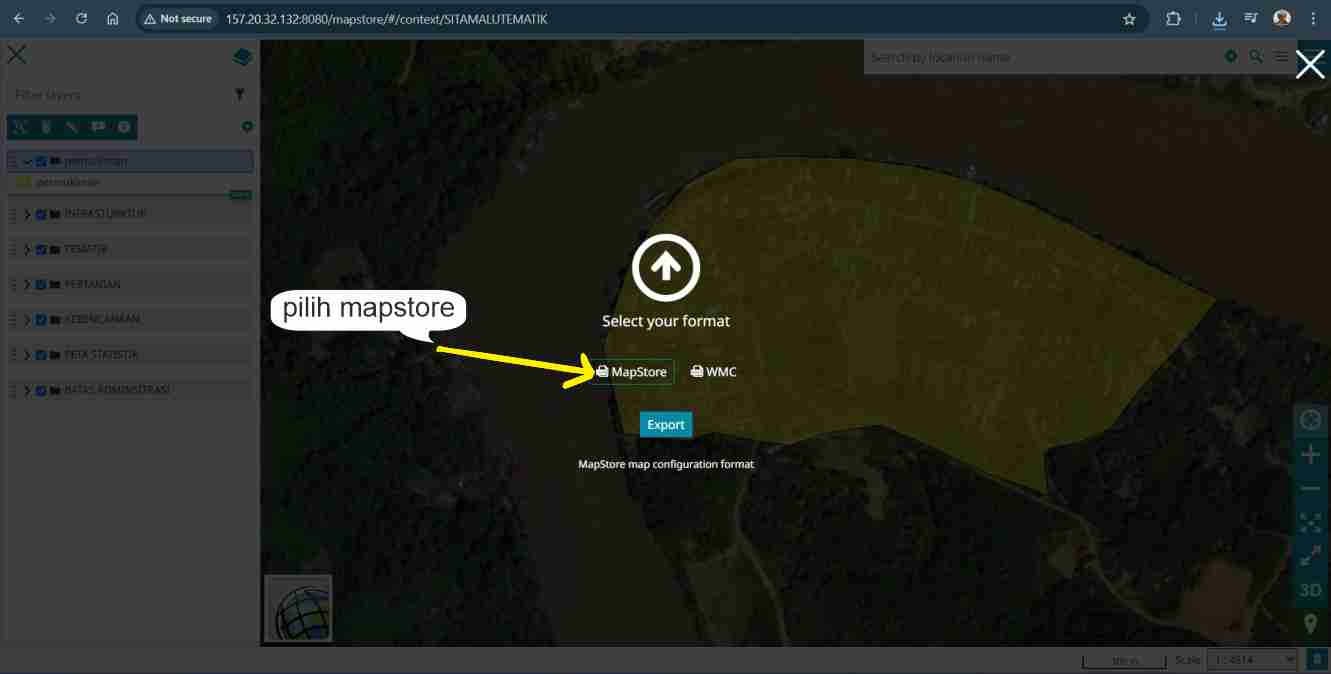Screen dimensions: 1331x674
Task: Uncheck the PERTANIAN layer group
Action: 41,285
